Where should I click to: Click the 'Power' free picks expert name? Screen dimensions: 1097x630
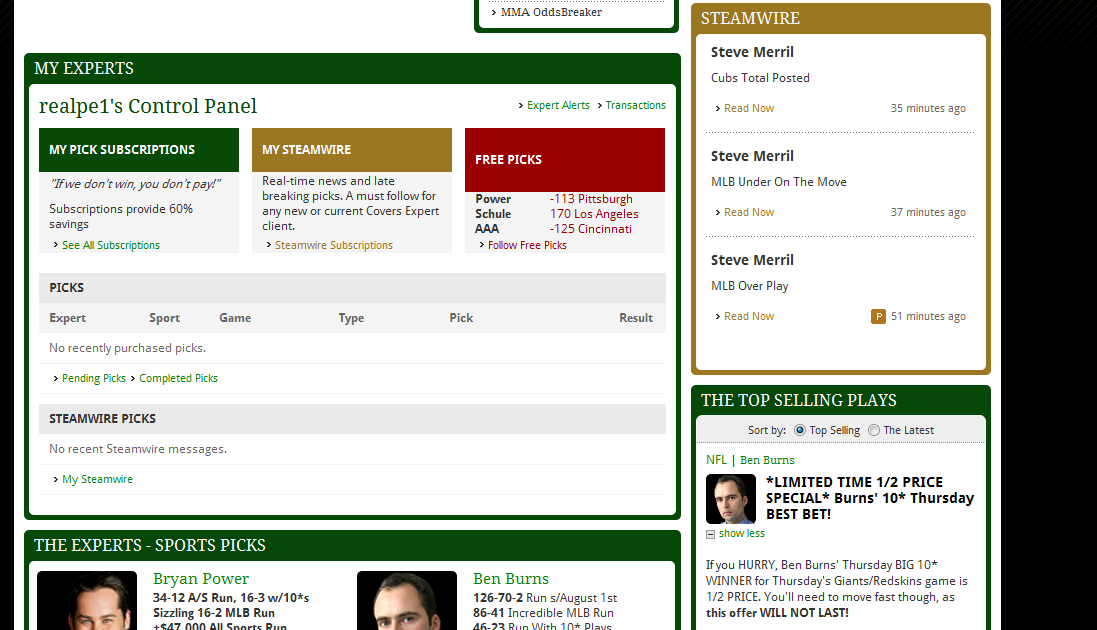pyautogui.click(x=493, y=199)
